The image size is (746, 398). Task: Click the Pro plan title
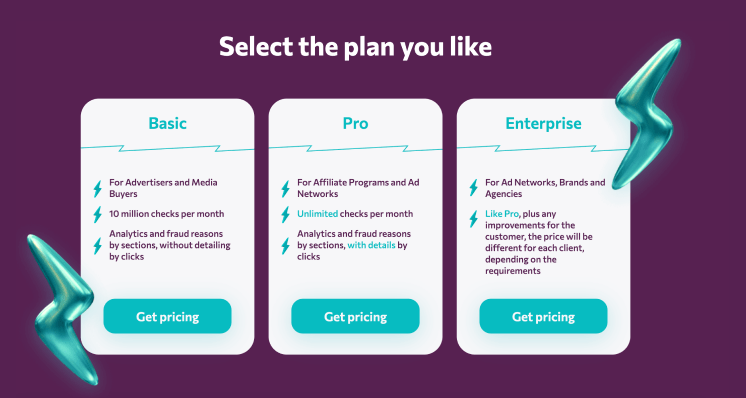click(x=355, y=123)
